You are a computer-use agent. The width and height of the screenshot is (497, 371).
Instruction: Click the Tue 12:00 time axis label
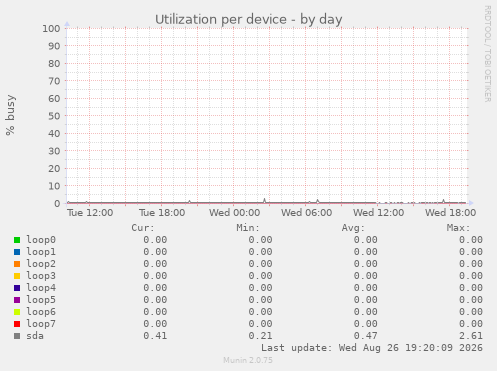pos(90,213)
